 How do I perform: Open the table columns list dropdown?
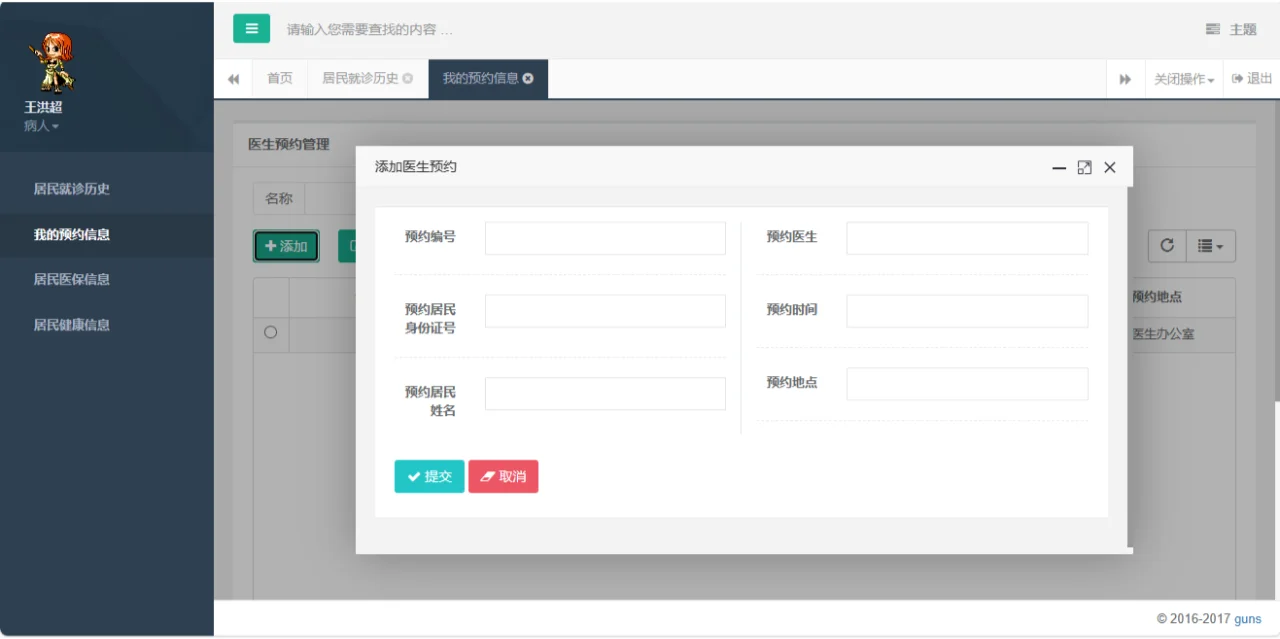[1210, 246]
